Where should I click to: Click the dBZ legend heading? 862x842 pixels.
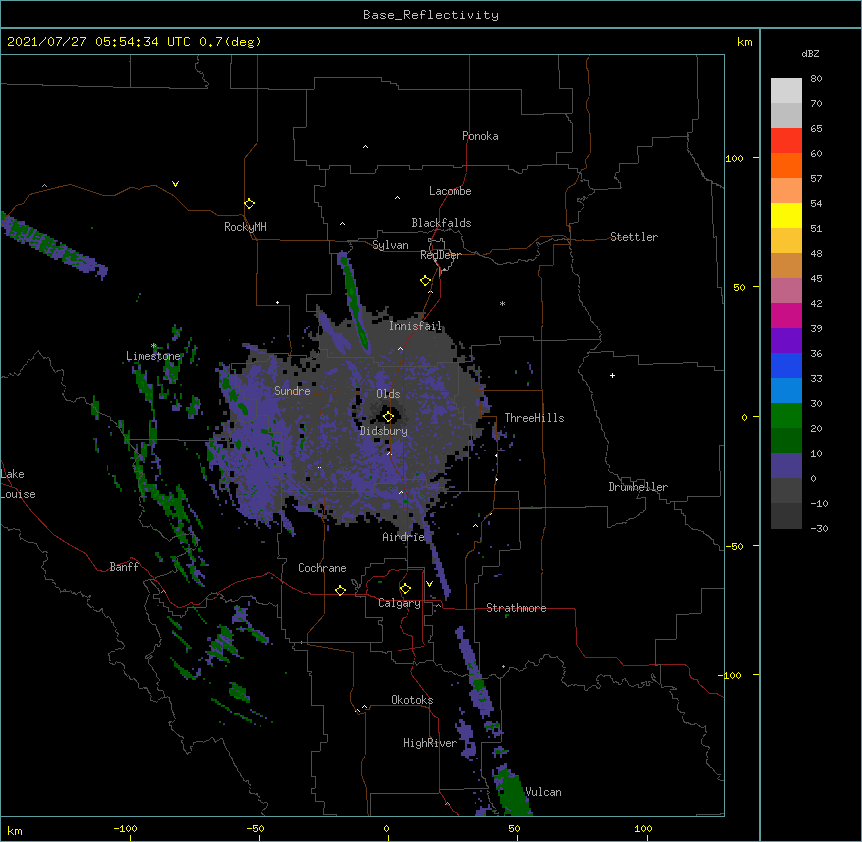[810, 54]
